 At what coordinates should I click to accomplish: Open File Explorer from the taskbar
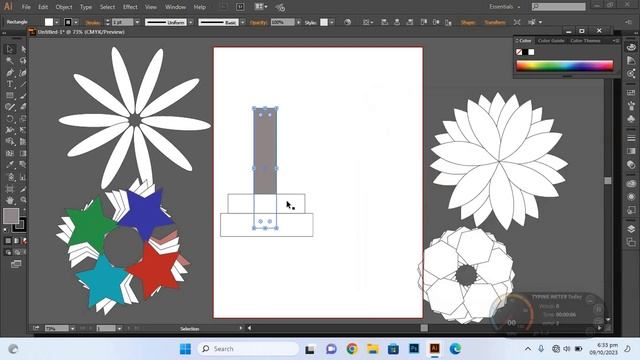(x=373, y=349)
